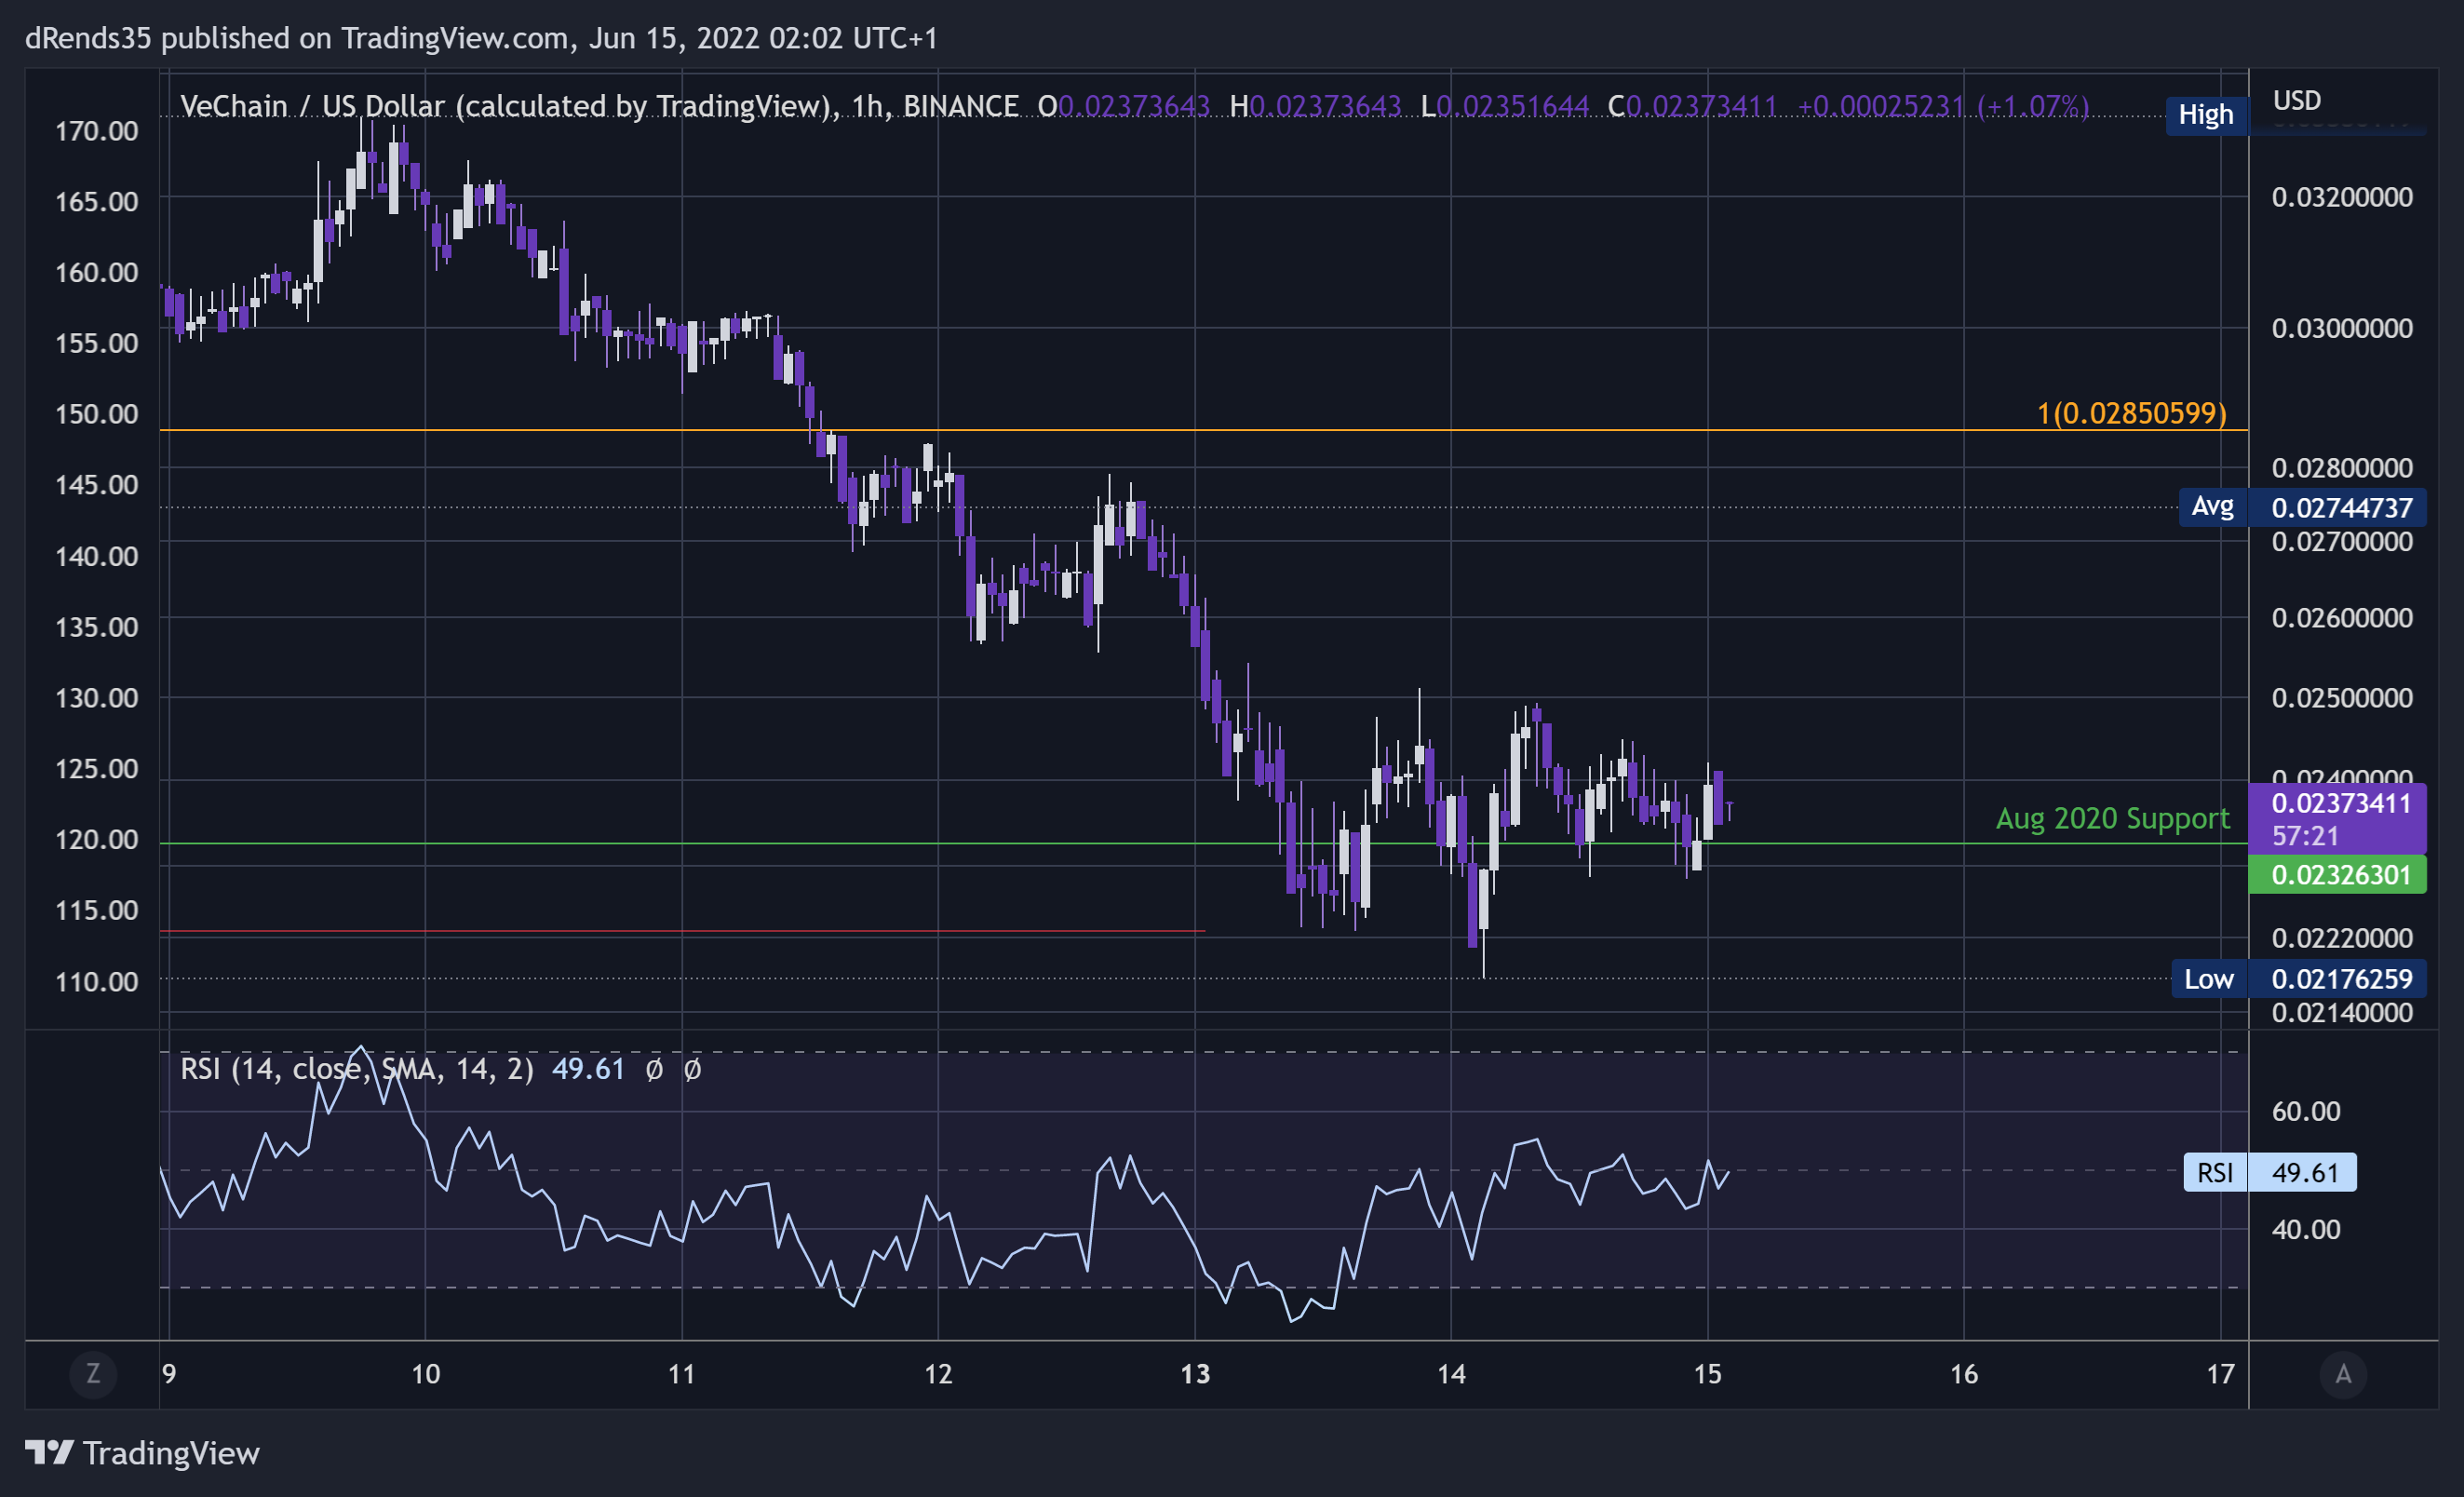Open the TradingView logo link
This screenshot has height=1497, width=2464.
(142, 1453)
